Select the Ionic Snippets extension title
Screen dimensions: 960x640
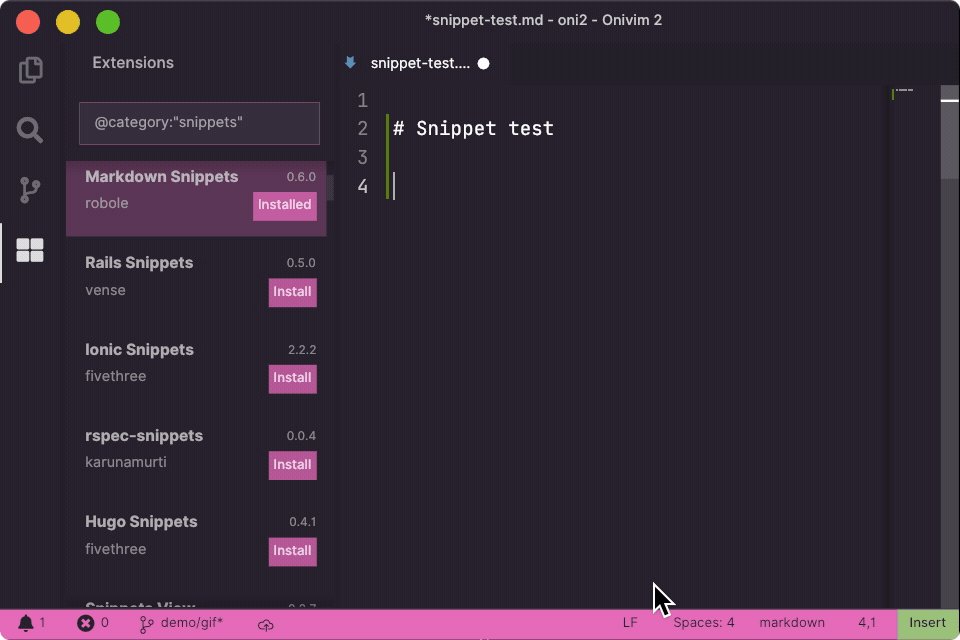coord(139,350)
